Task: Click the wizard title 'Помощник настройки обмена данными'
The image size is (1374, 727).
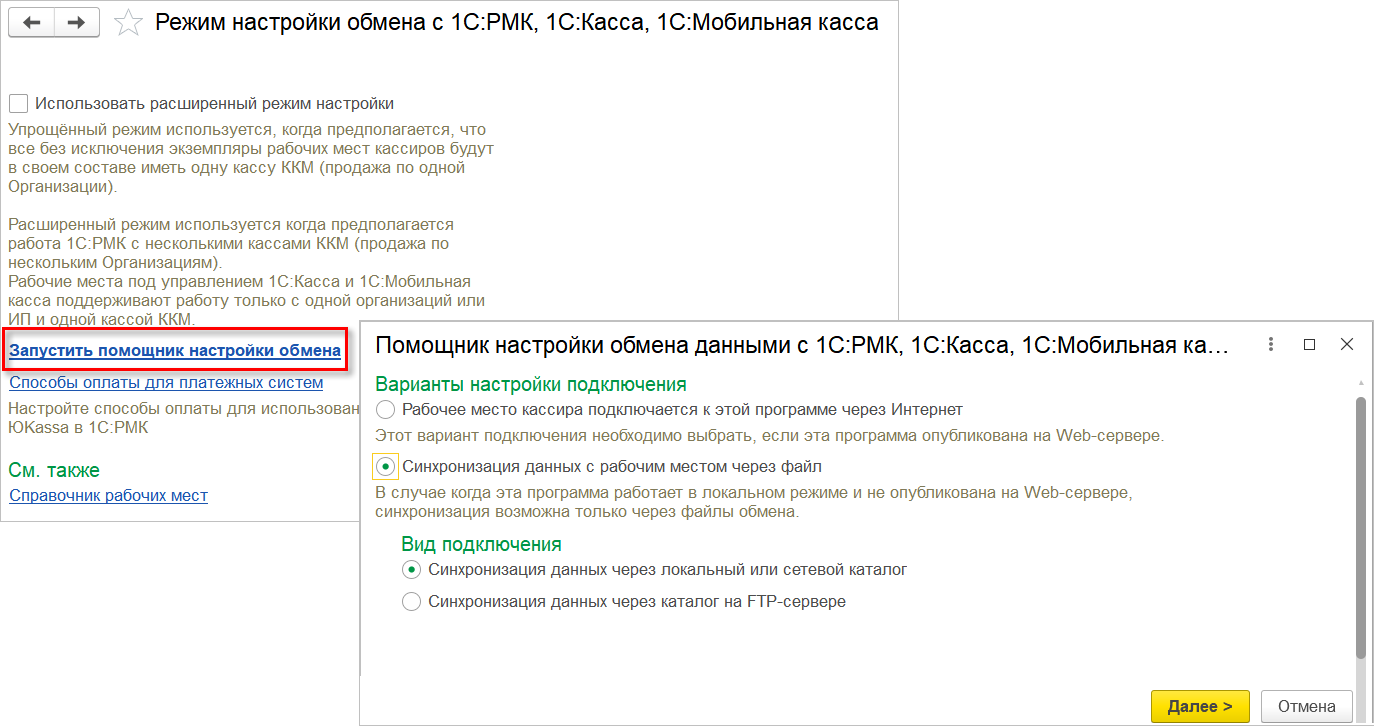Action: [x=802, y=346]
